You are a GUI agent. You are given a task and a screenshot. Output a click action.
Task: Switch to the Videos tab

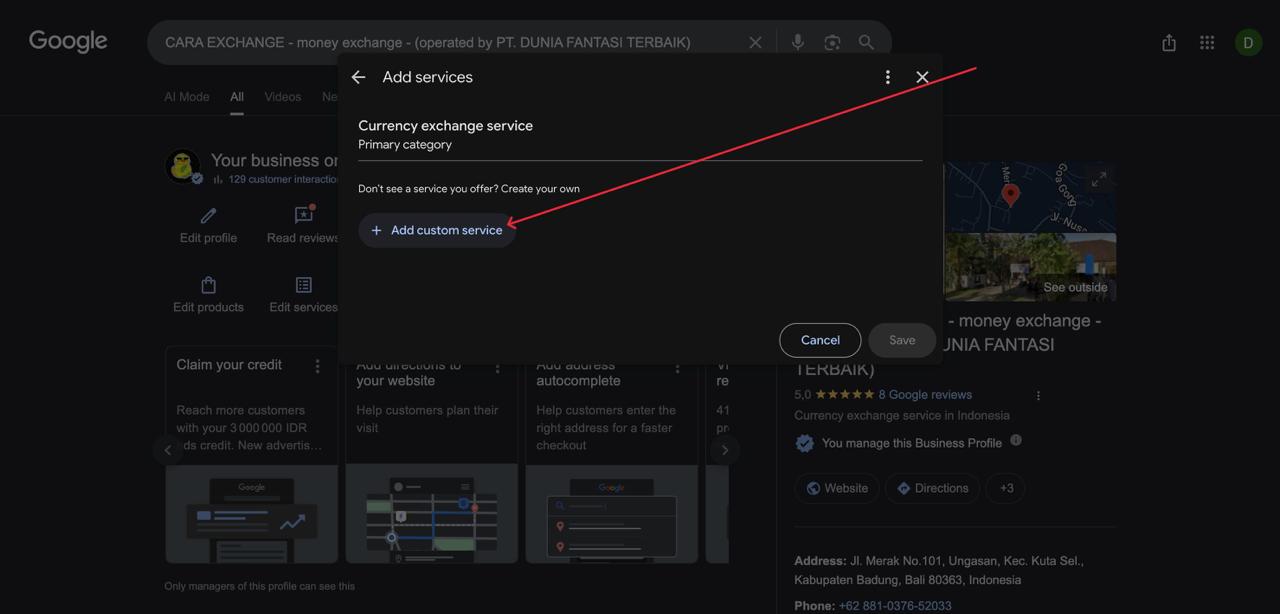point(283,97)
